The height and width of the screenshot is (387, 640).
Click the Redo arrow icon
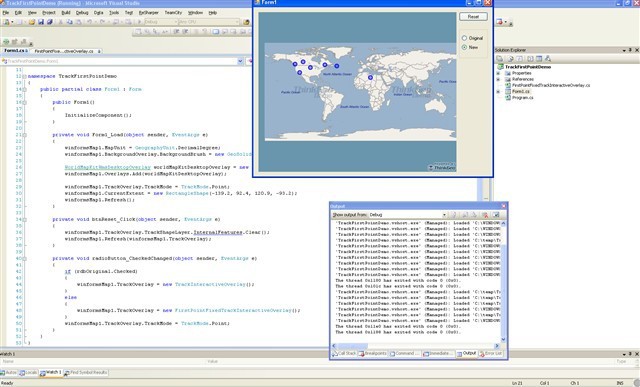click(x=102, y=22)
